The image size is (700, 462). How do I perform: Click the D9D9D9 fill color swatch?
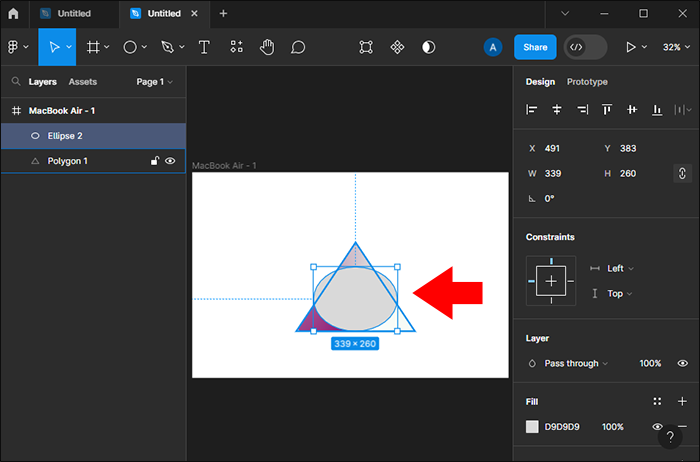point(532,426)
